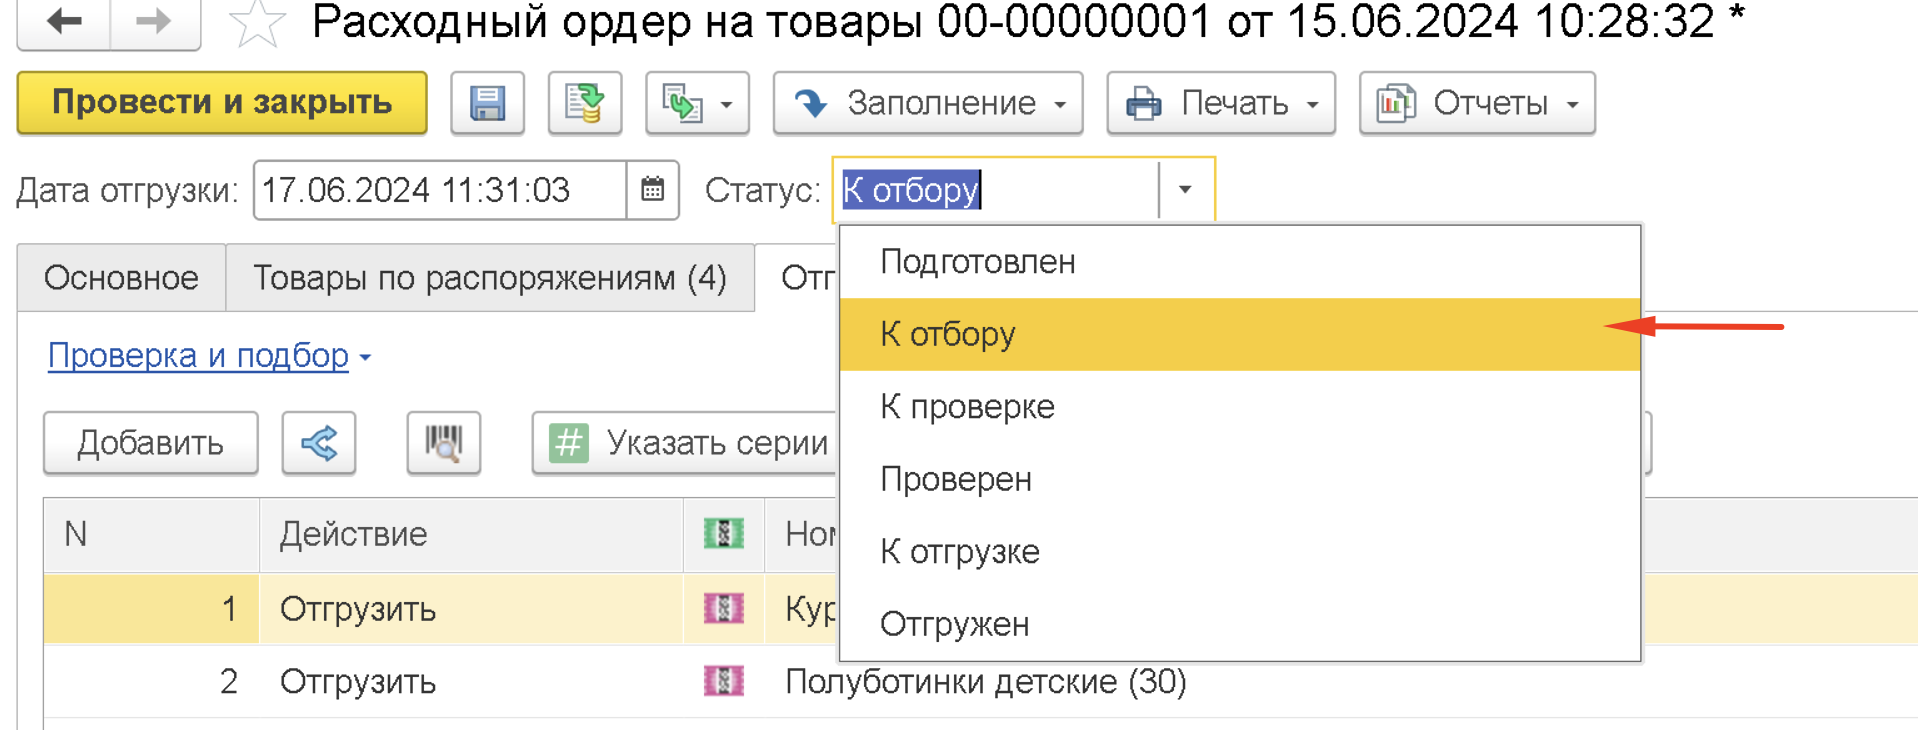Select Подготовлен status option
The width and height of the screenshot is (1918, 730).
1240,262
